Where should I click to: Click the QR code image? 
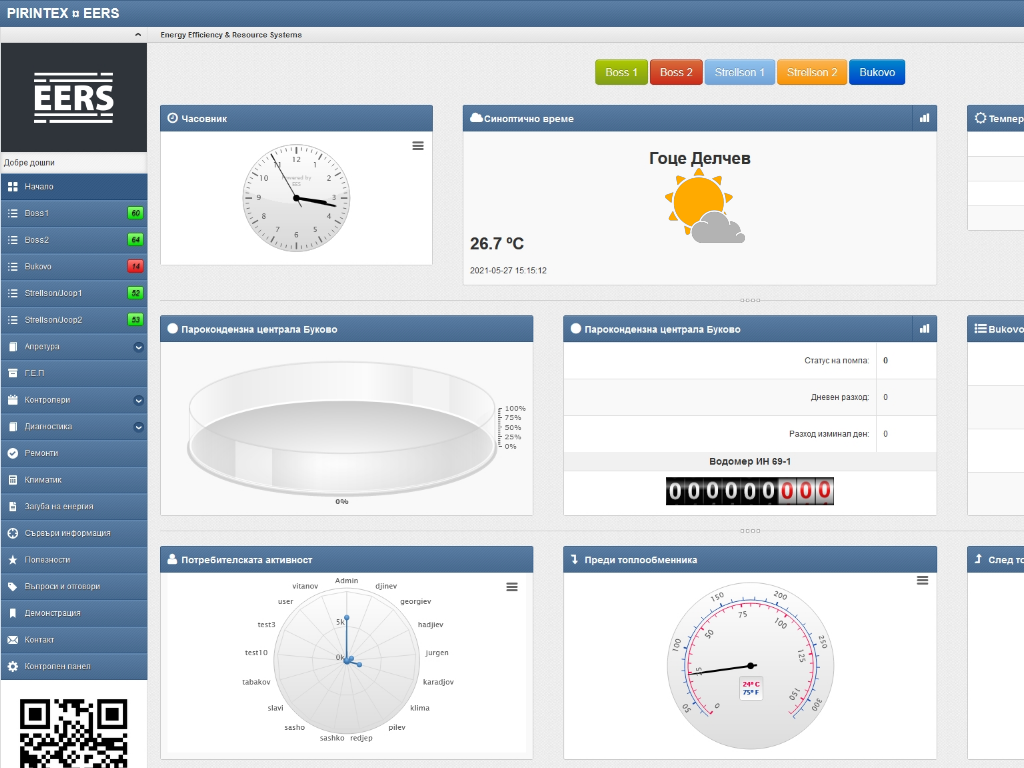click(x=74, y=733)
